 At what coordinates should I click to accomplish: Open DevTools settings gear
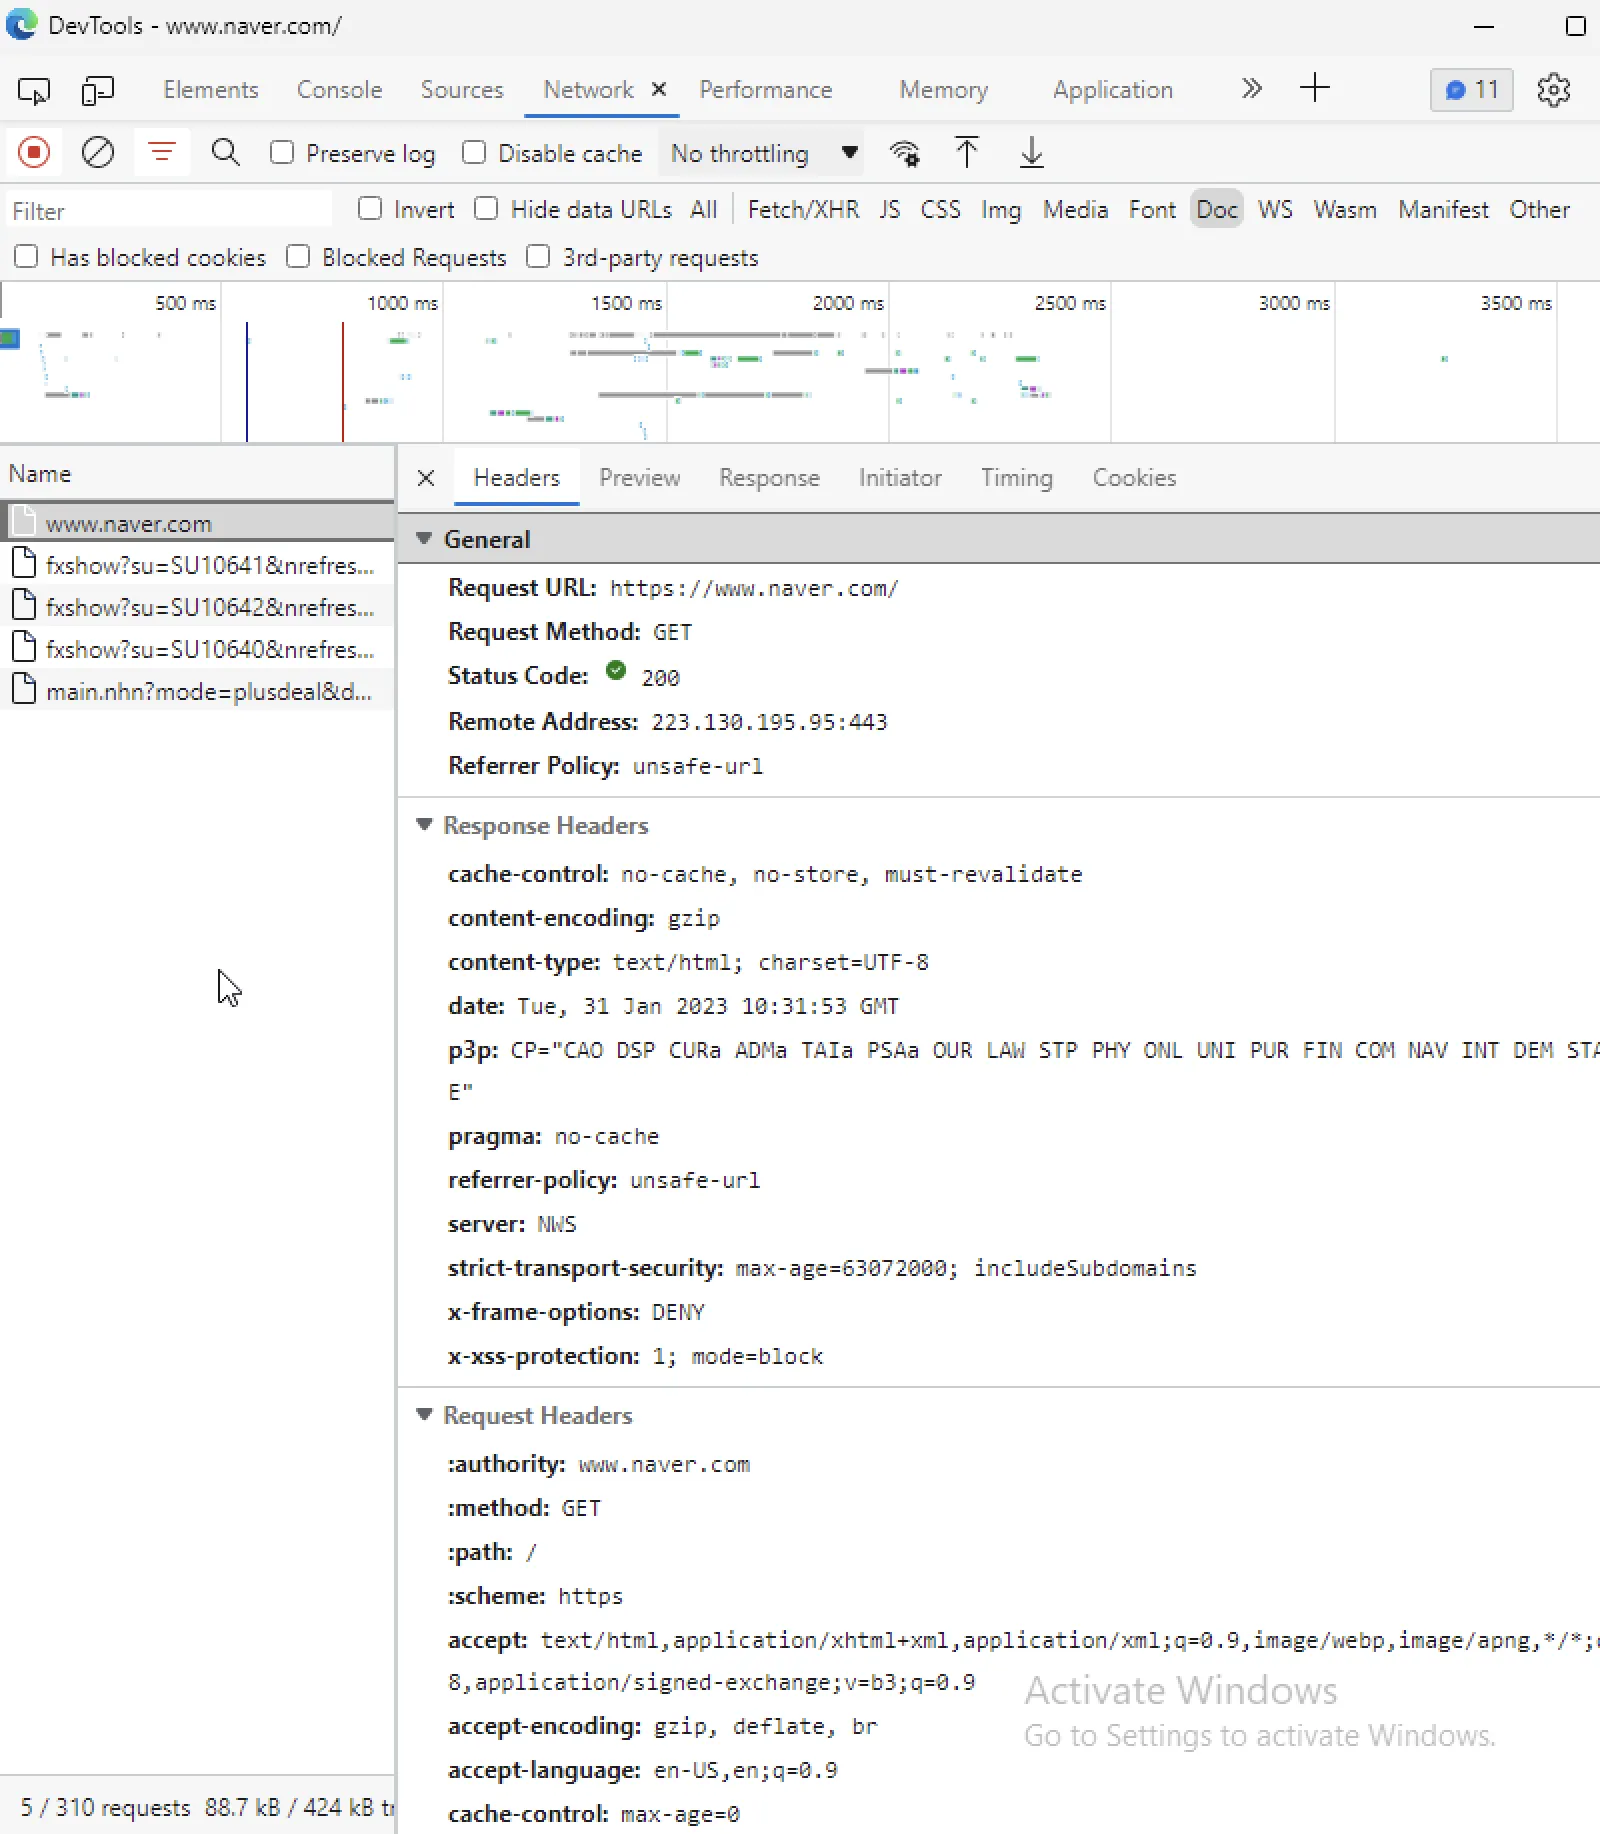(1553, 90)
